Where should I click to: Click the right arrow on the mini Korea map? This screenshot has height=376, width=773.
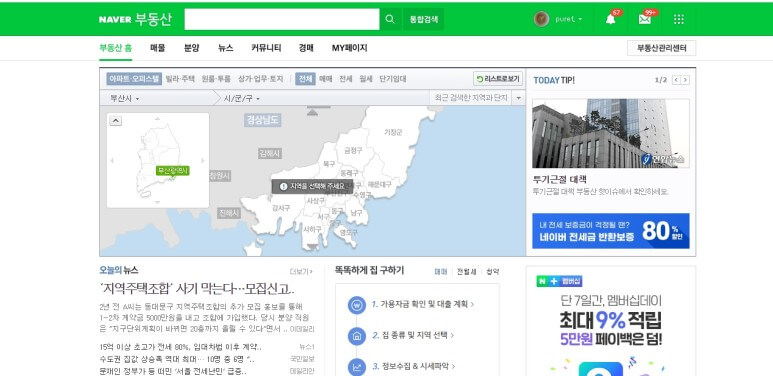pyautogui.click(x=203, y=160)
